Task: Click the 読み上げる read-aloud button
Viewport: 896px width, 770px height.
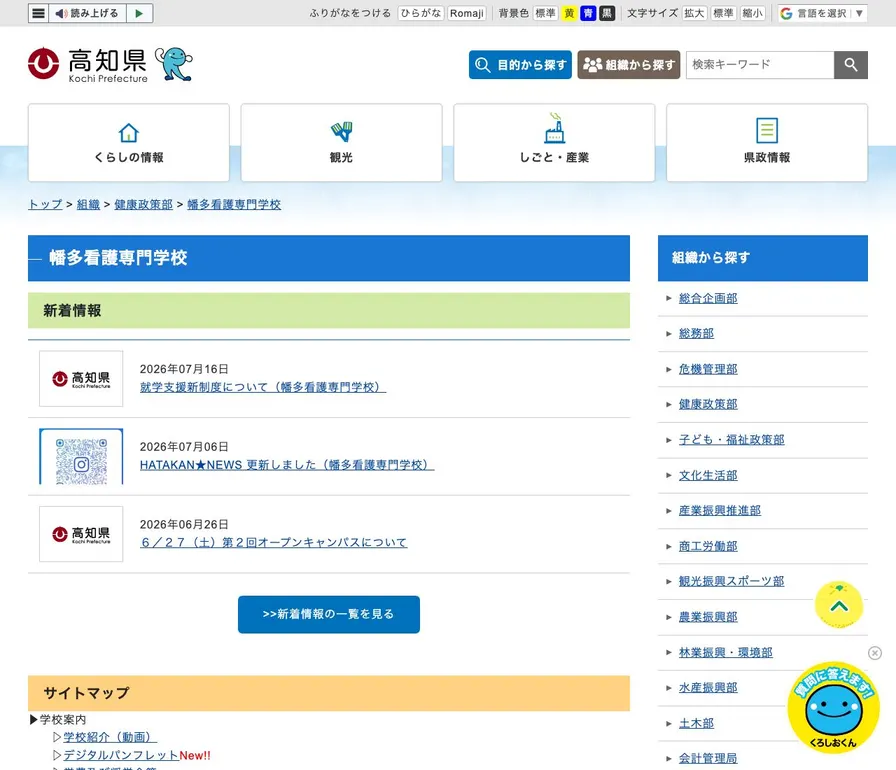Action: point(87,13)
